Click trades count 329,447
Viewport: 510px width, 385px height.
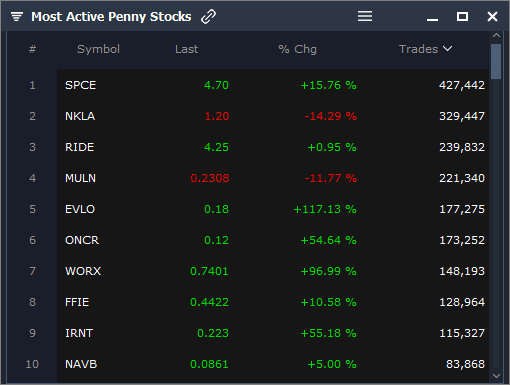coord(462,116)
